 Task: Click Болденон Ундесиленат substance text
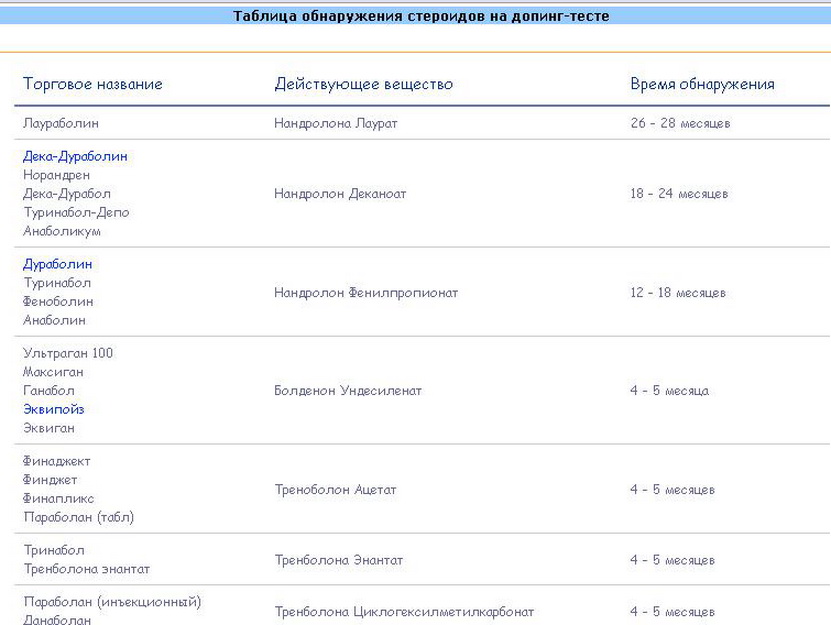click(x=348, y=391)
